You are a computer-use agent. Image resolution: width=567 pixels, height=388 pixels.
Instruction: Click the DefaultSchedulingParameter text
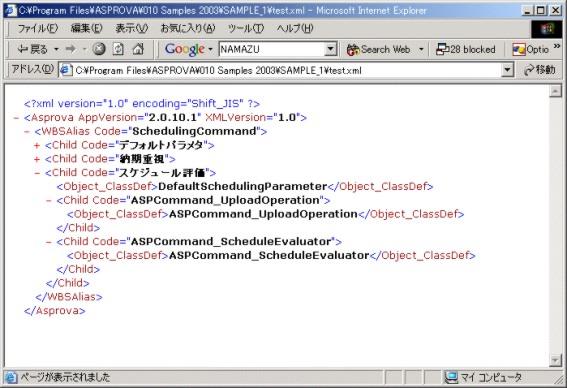click(243, 187)
